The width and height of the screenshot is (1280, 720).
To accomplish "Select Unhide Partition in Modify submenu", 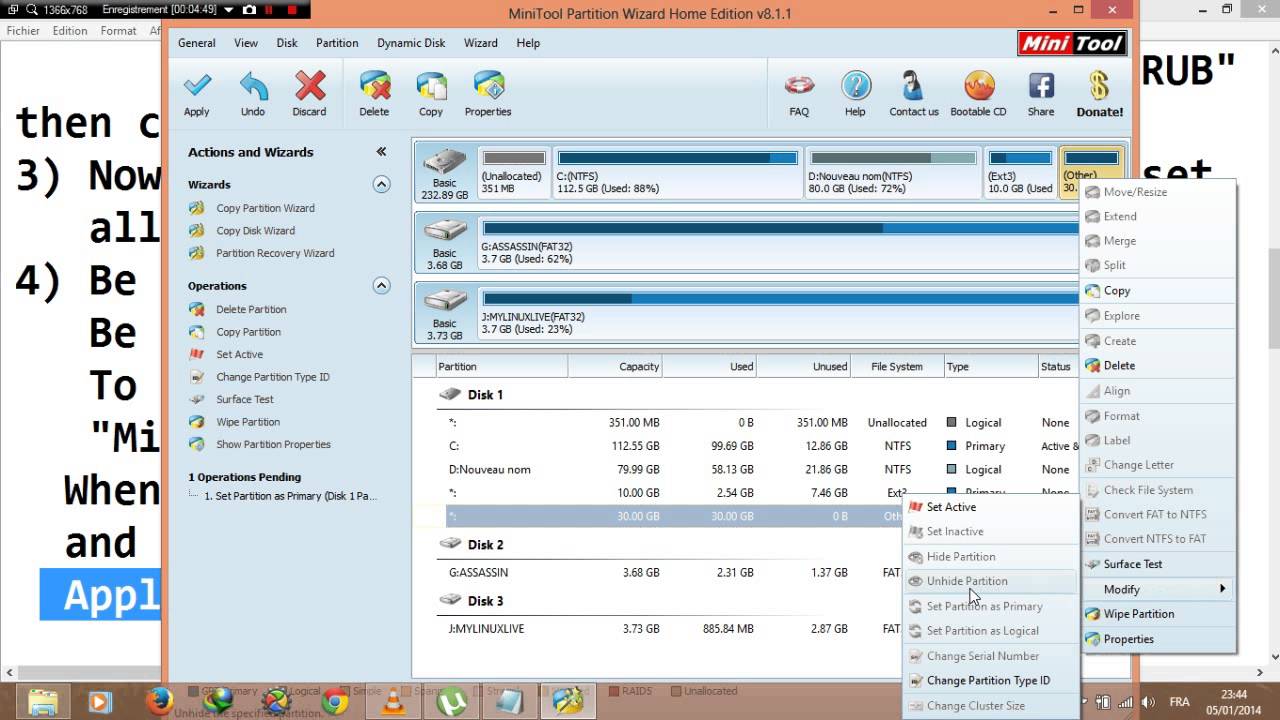I will pos(990,581).
